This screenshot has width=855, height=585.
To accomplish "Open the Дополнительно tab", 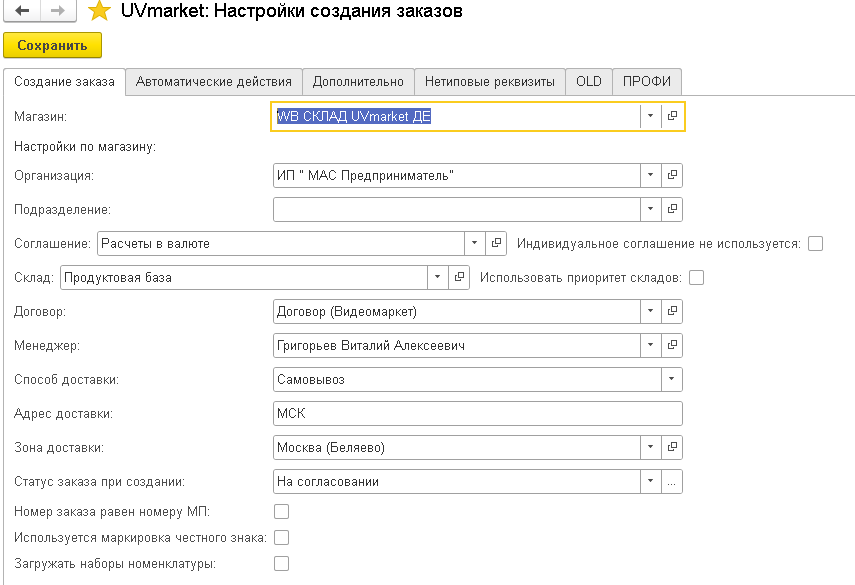I will tap(358, 82).
